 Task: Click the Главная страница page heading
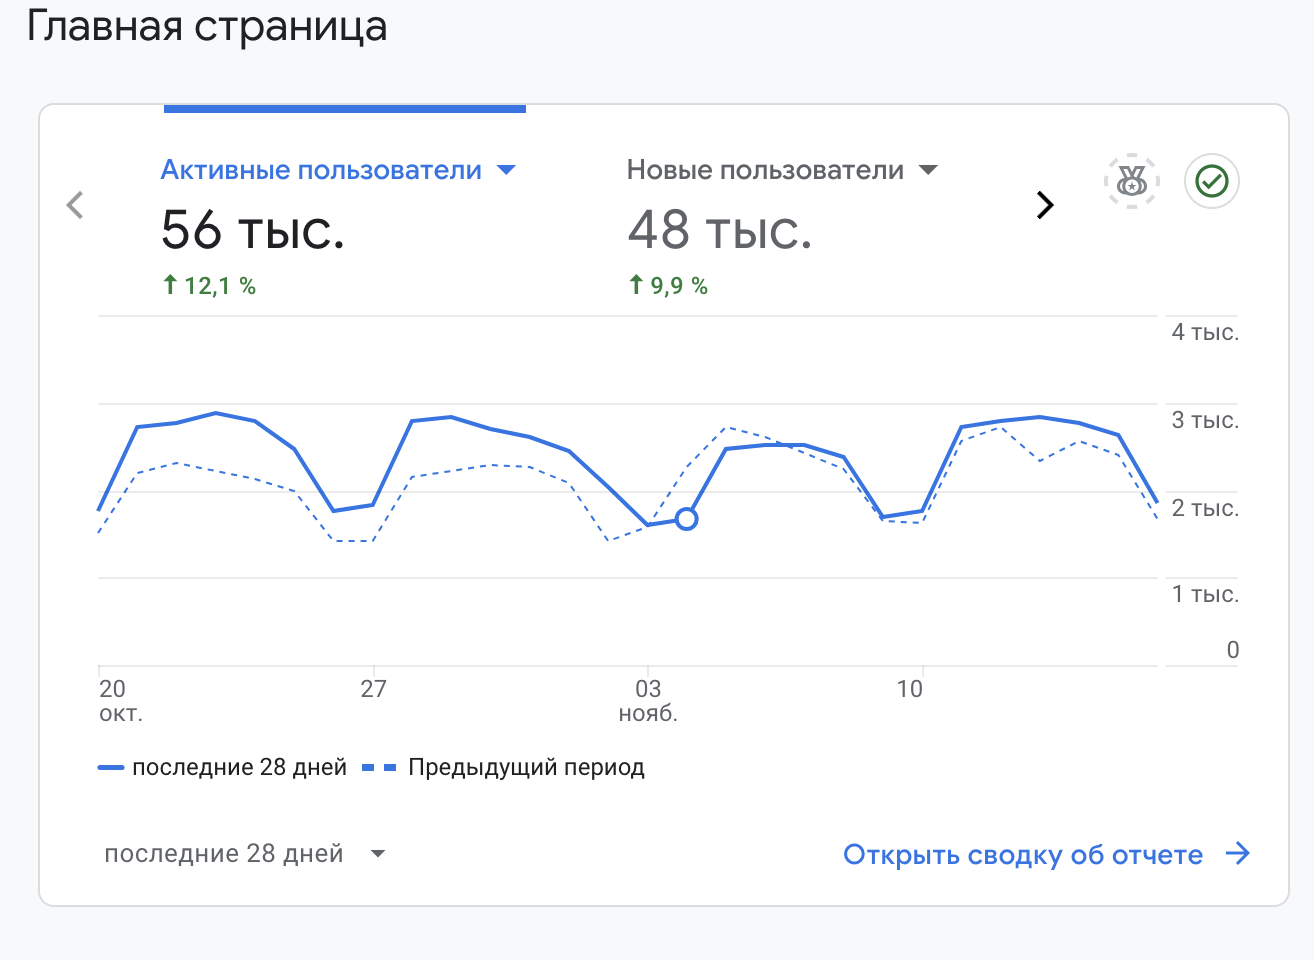pyautogui.click(x=207, y=26)
